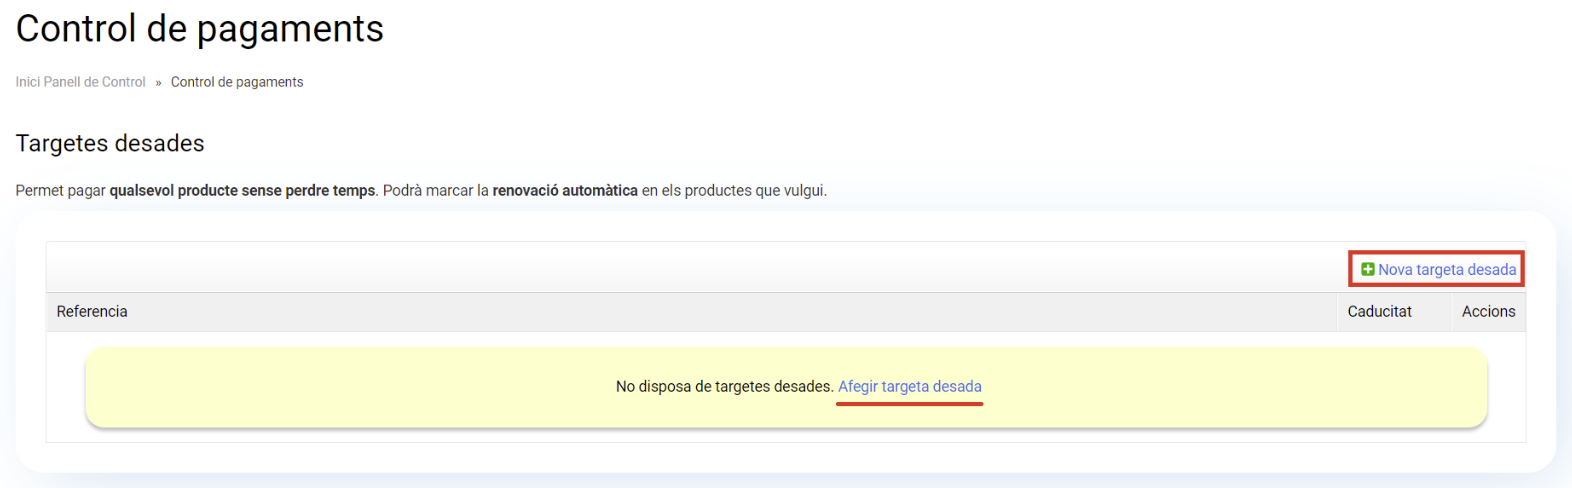This screenshot has width=1572, height=488.
Task: Click 'Permet pagar' at description start
Action: coord(60,191)
